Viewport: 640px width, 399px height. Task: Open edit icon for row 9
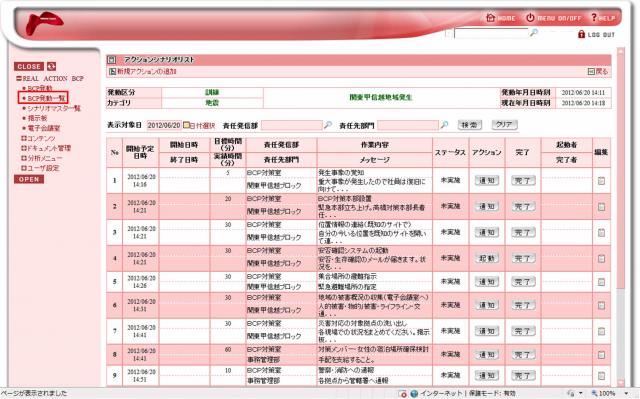(x=601, y=375)
